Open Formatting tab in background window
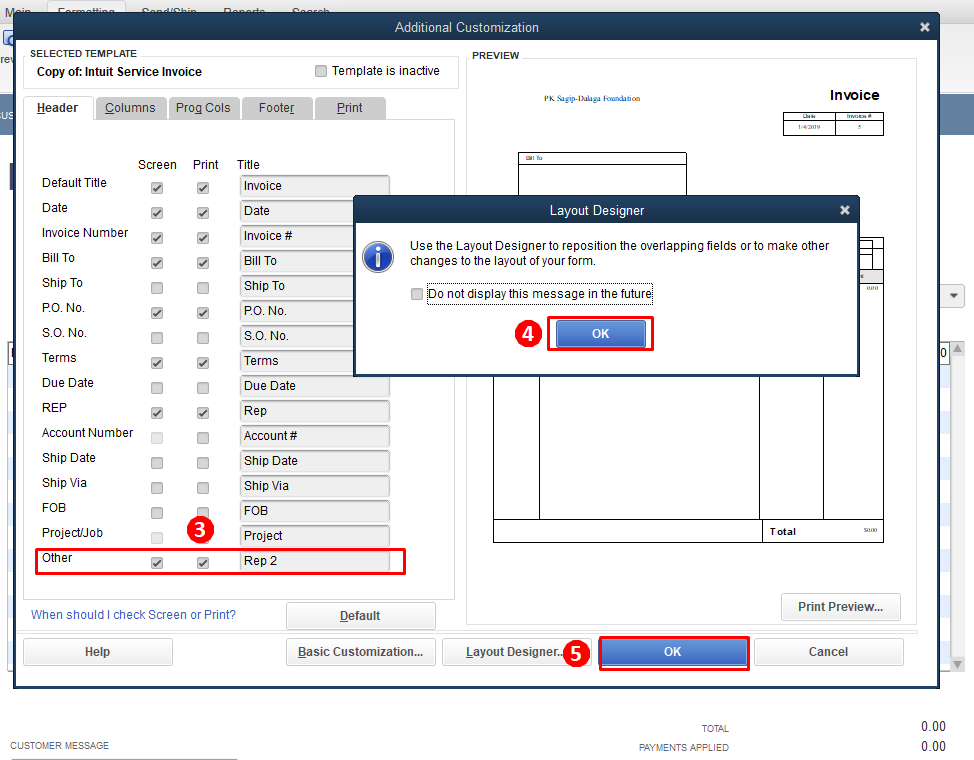This screenshot has height=760, width=974. 86,9
